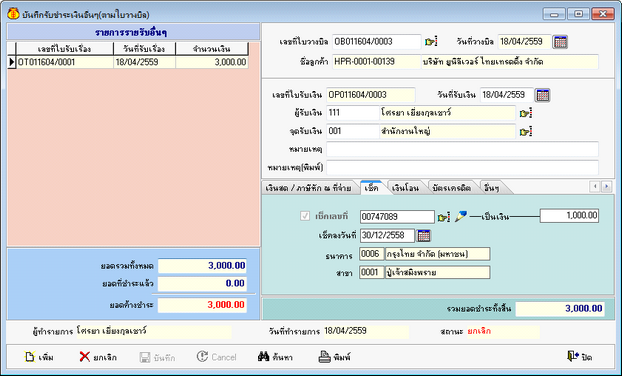Screen dimensions: 622x376
Task: Click the cheque date field 30/12/2558
Action: (387, 236)
